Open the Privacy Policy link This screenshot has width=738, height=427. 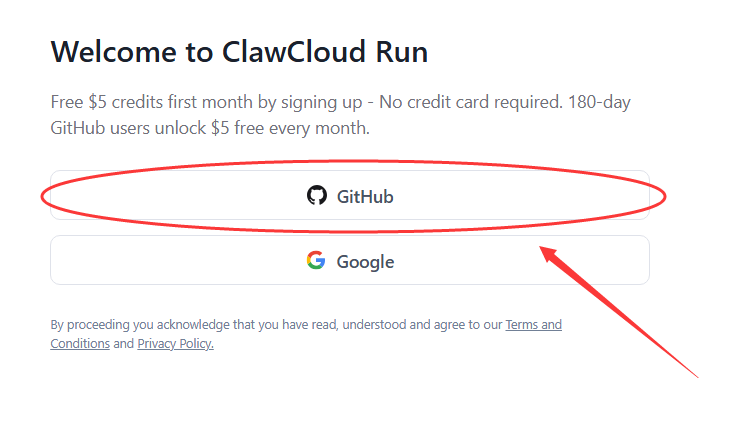tap(175, 344)
